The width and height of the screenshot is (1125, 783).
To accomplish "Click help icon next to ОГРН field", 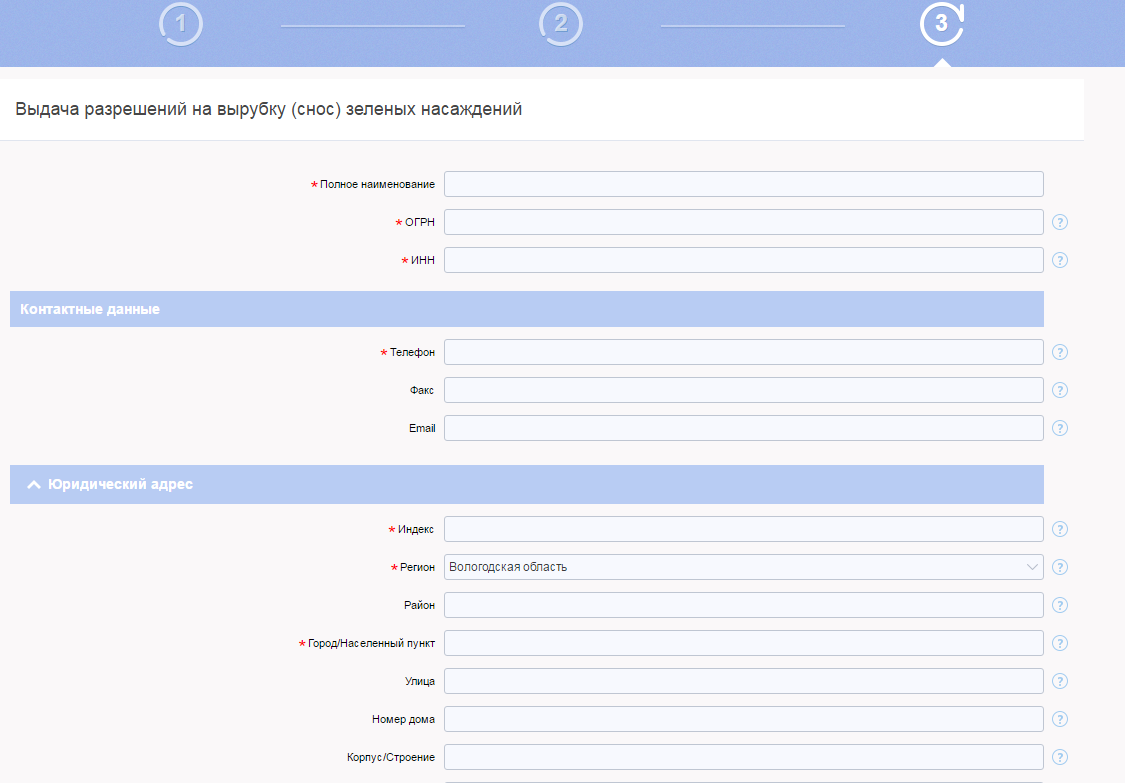I will (1060, 222).
